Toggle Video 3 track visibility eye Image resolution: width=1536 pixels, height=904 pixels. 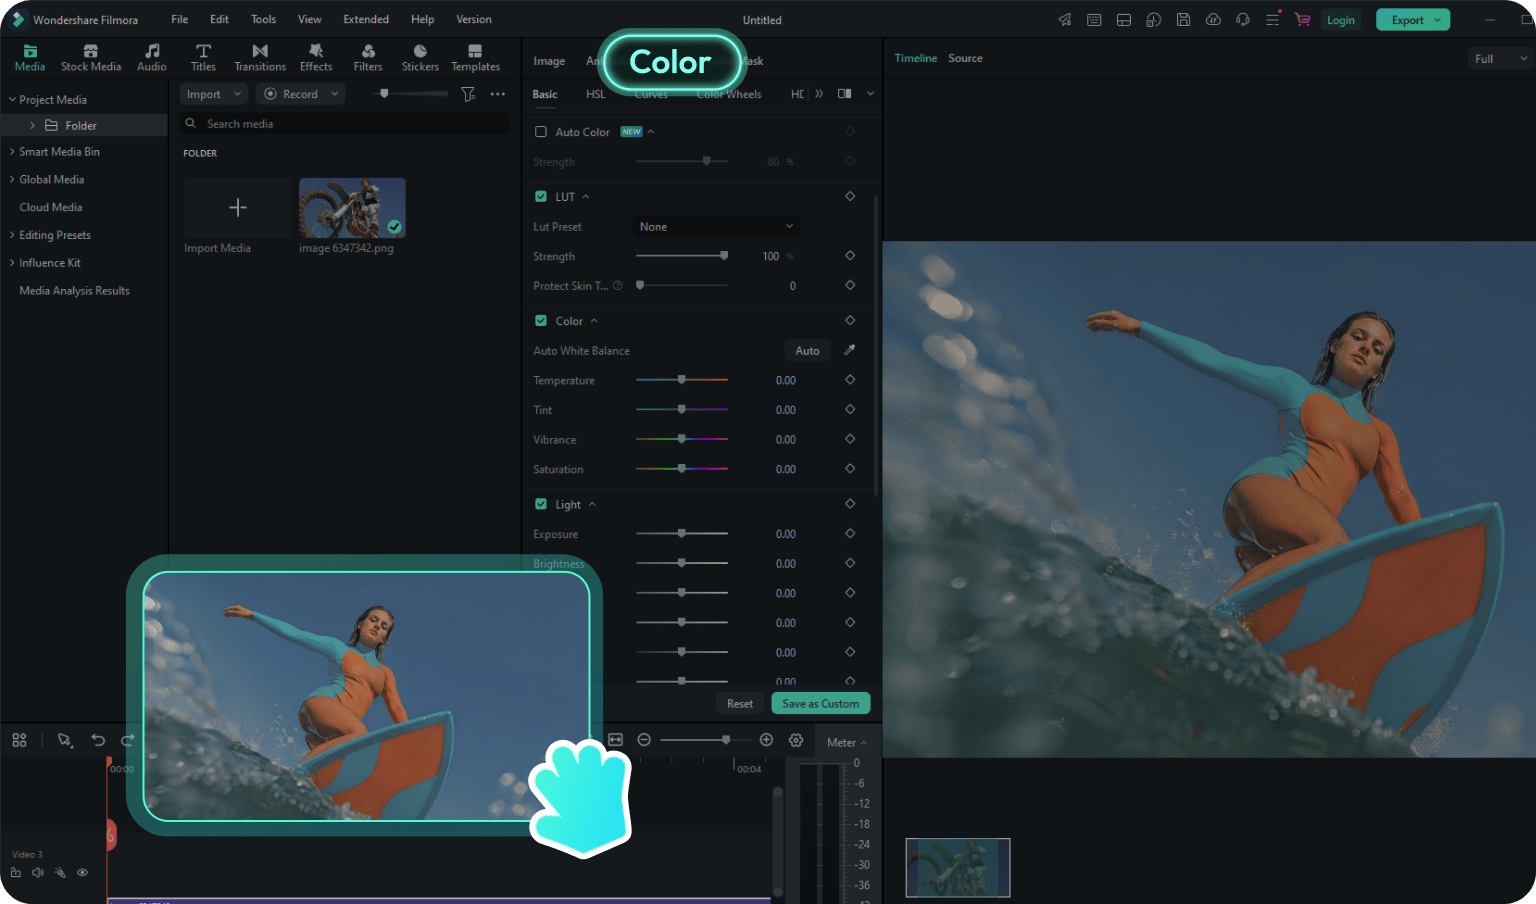83,873
